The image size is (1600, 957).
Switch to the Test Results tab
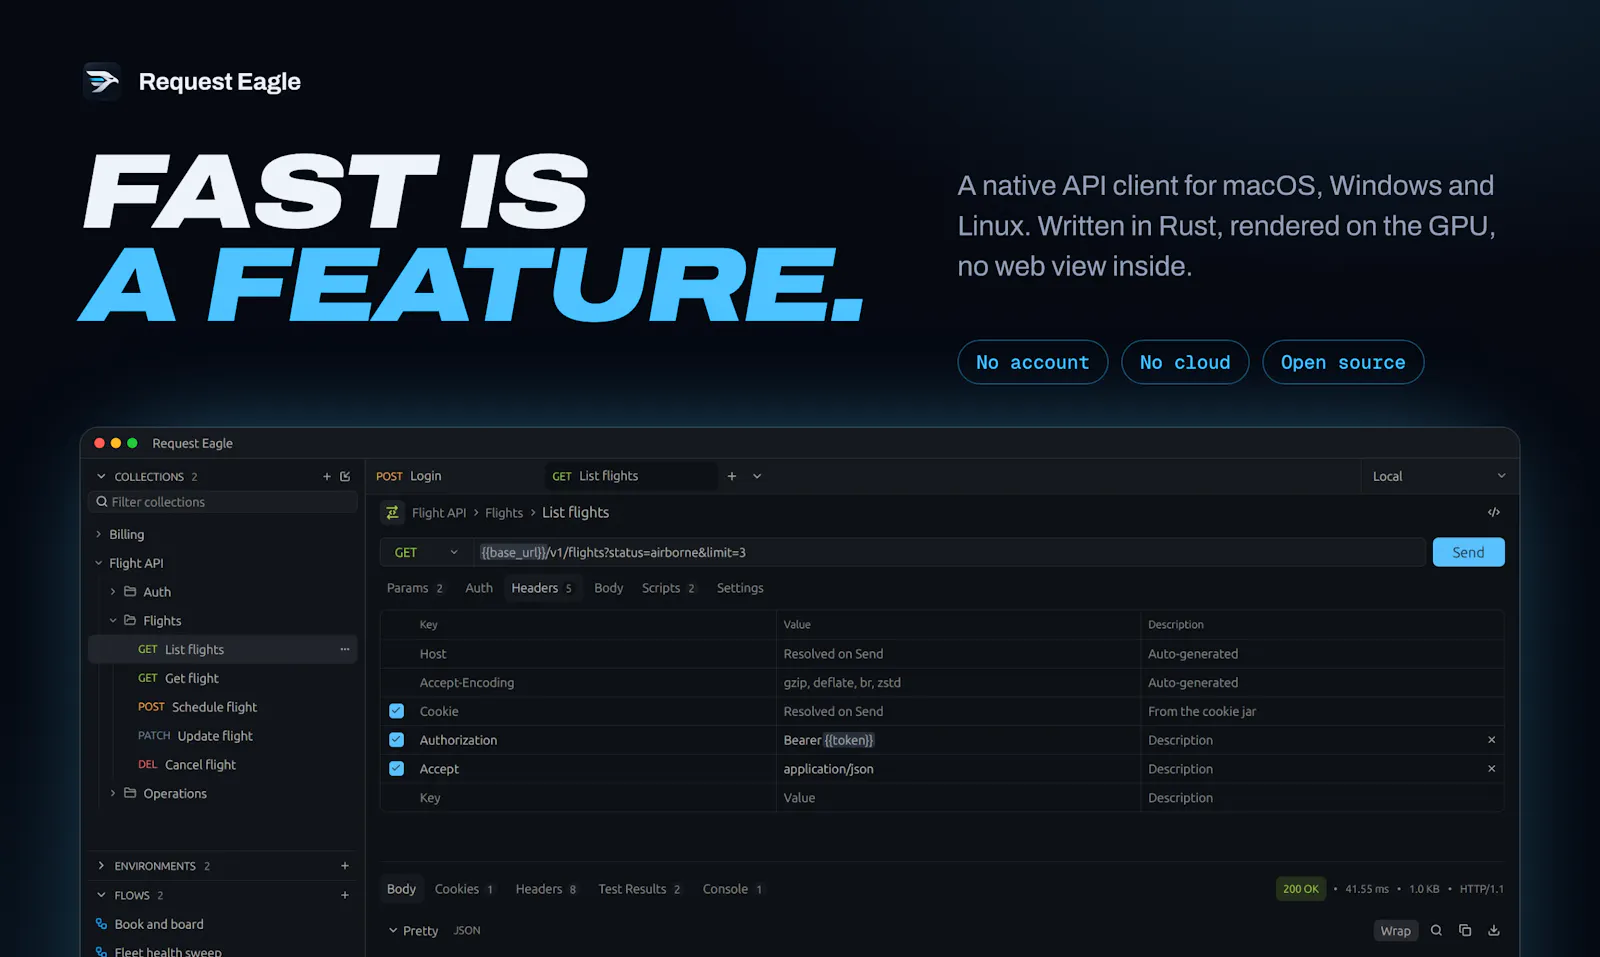coord(639,889)
